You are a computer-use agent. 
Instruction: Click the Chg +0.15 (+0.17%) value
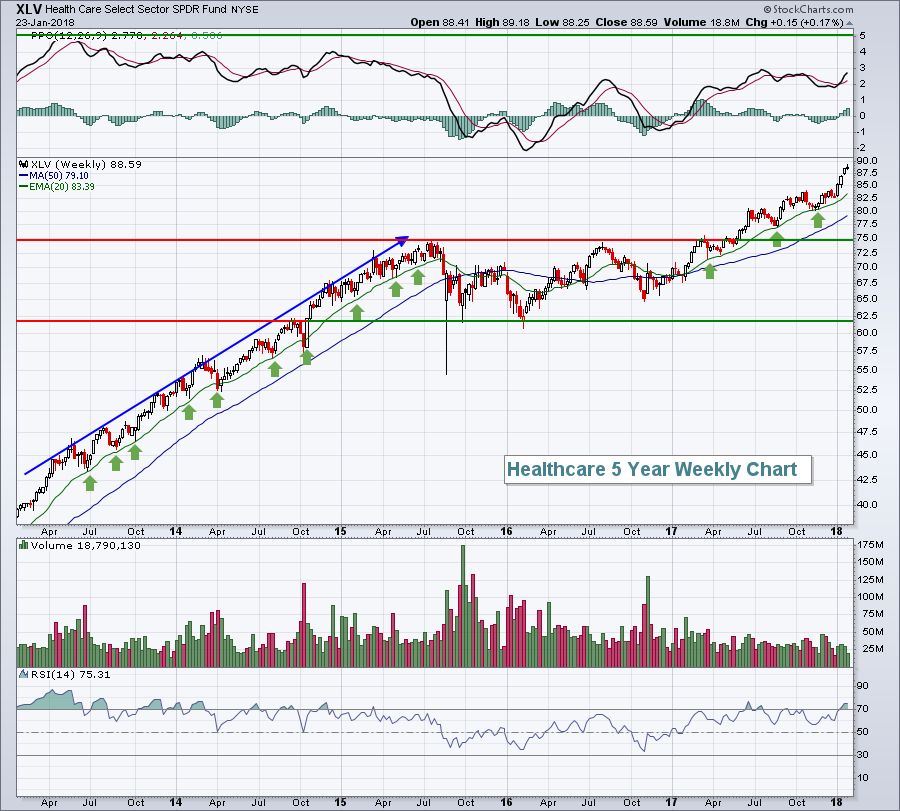794,22
